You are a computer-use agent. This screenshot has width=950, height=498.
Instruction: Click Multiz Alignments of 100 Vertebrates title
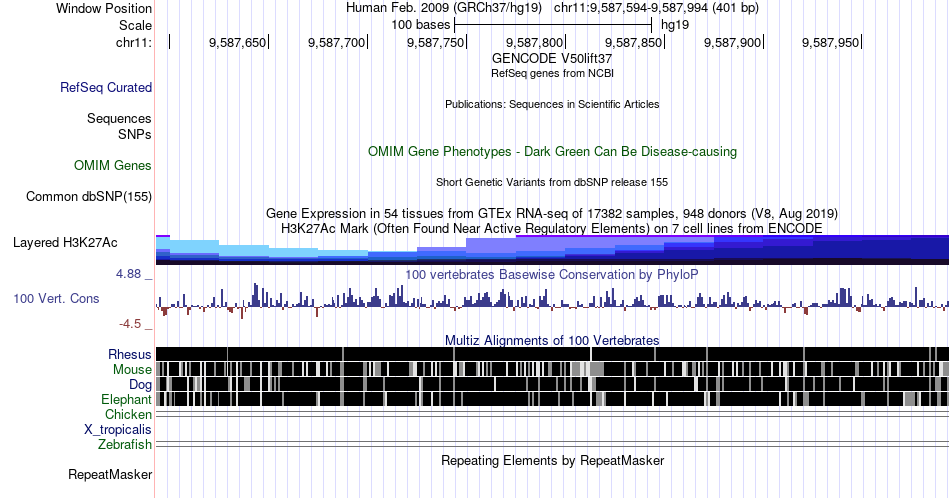(x=552, y=340)
